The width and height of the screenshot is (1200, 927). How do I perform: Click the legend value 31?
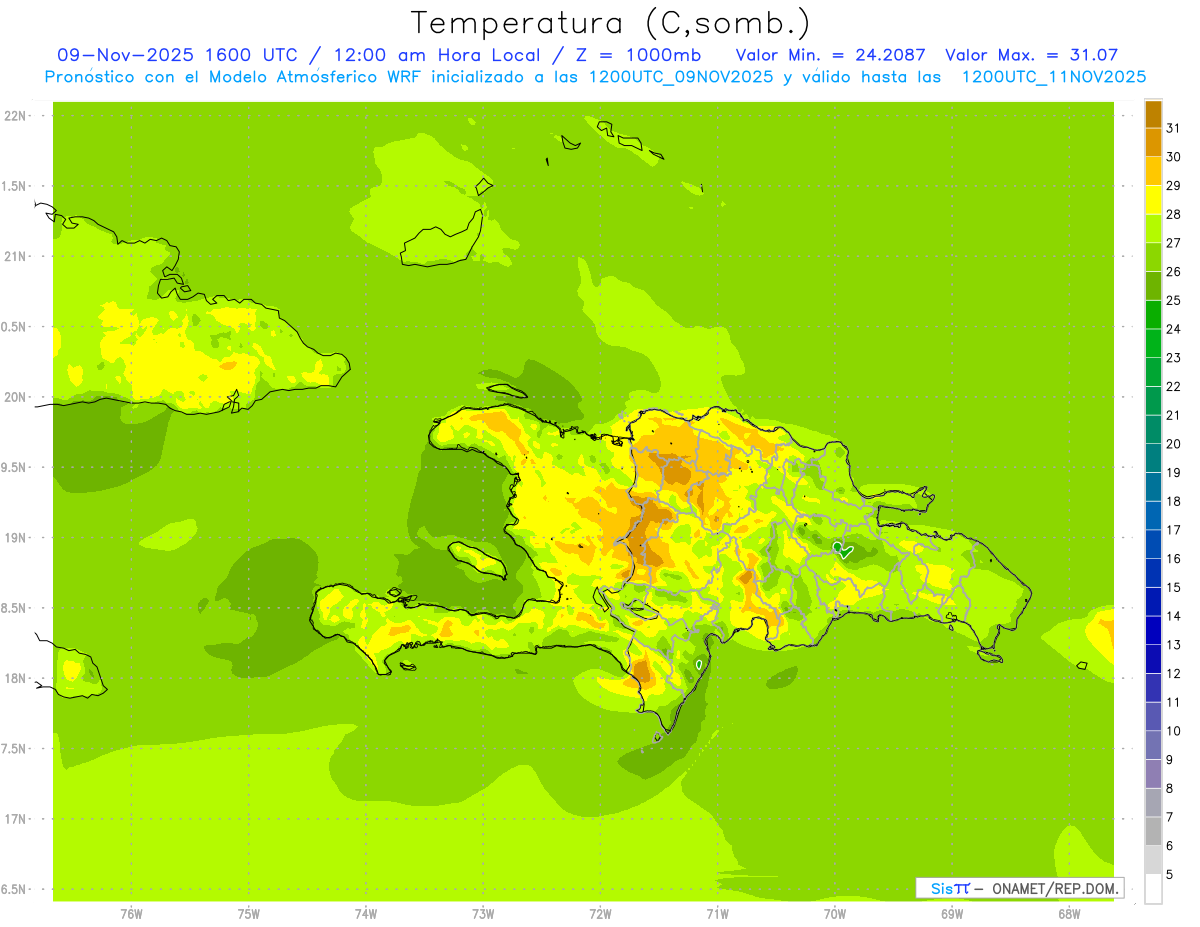coord(1173,128)
